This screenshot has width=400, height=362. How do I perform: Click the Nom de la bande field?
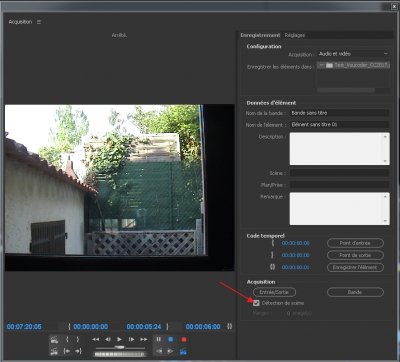339,113
